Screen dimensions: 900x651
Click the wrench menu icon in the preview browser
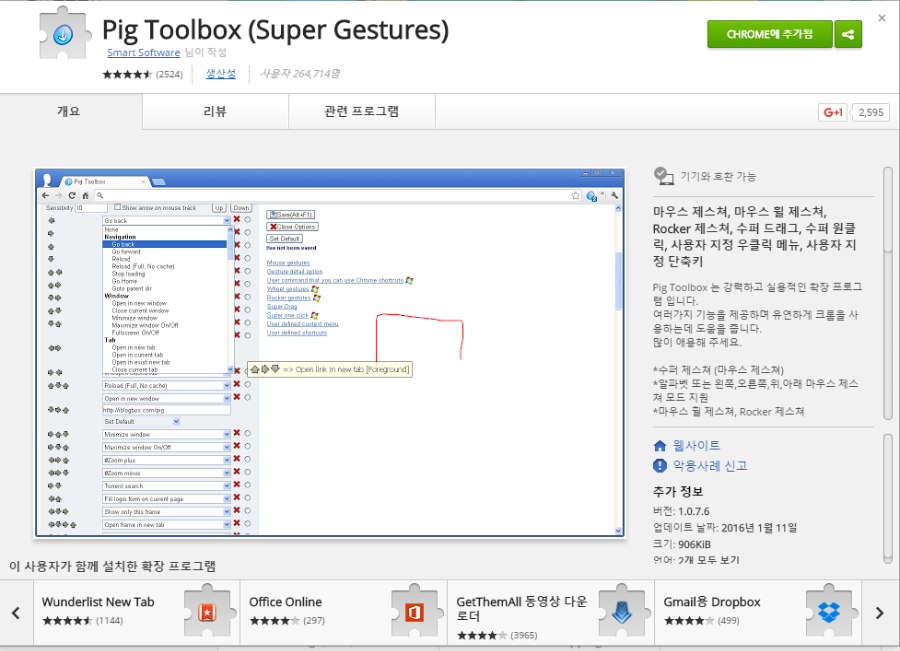(615, 196)
